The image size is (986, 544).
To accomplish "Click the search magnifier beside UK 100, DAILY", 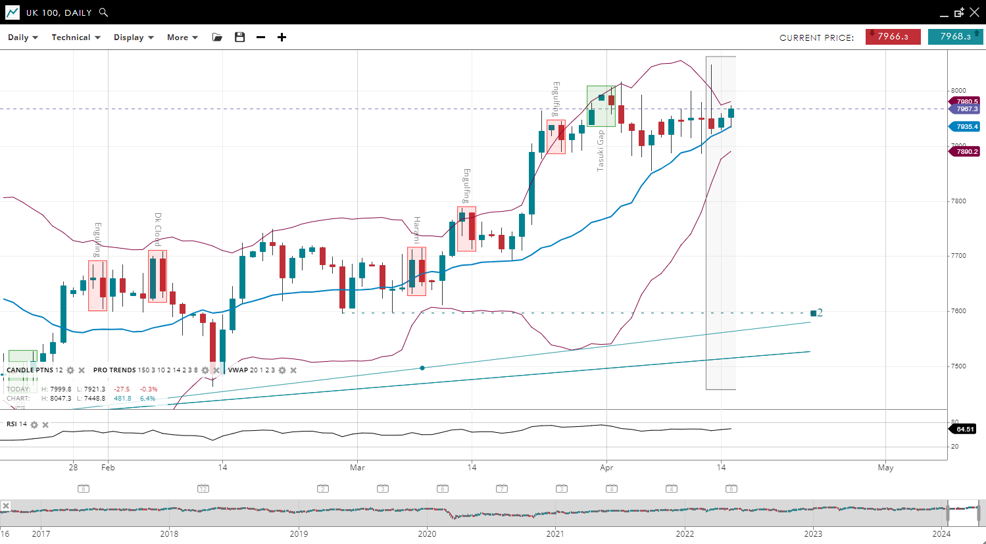I will 103,13.
